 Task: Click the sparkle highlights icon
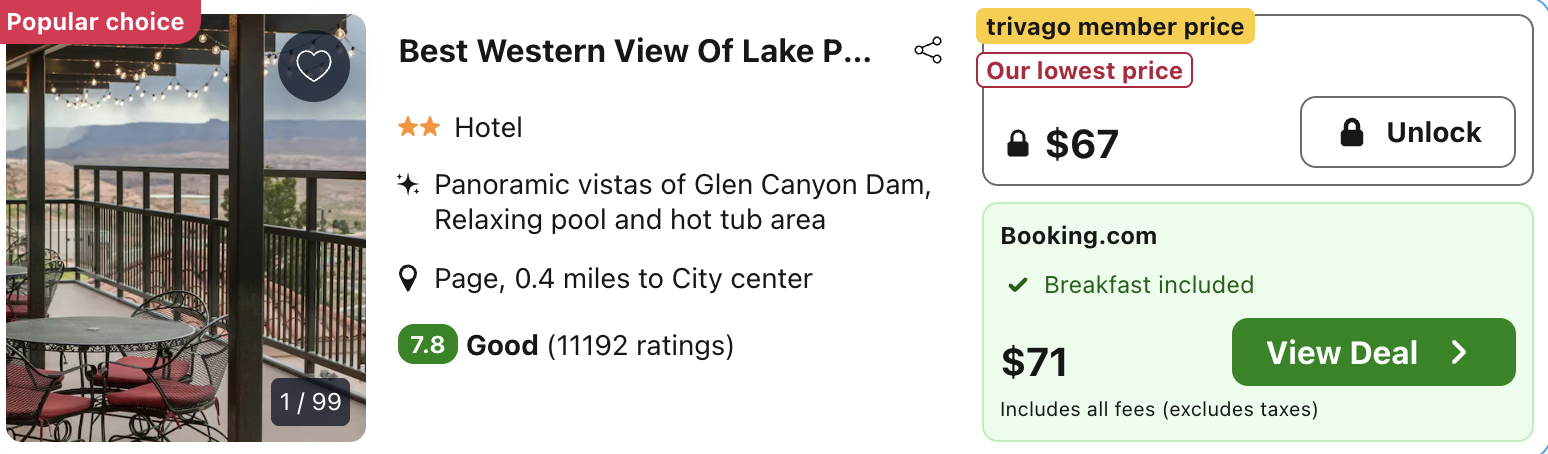[407, 185]
